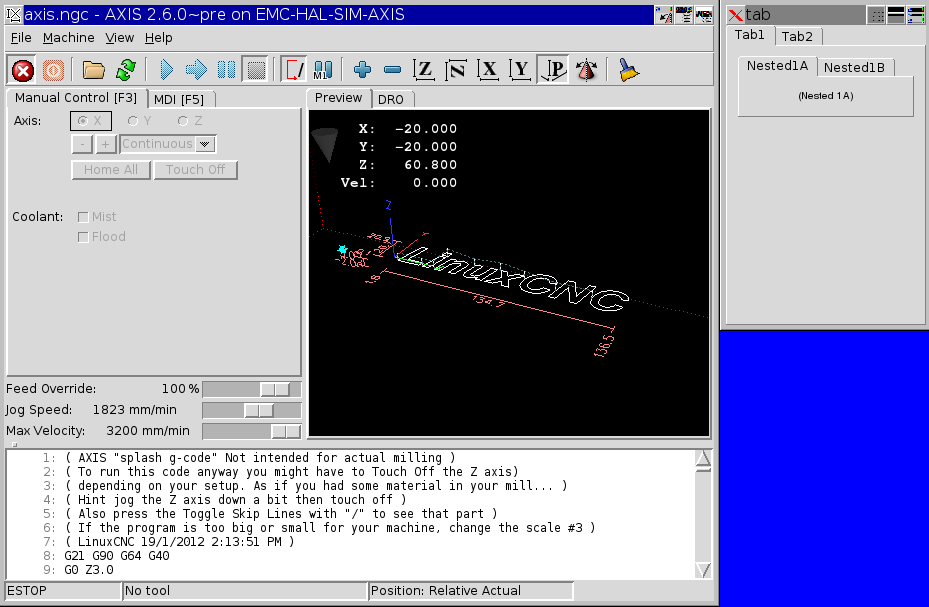
Task: Switch to top view Z icon
Action: (x=424, y=70)
